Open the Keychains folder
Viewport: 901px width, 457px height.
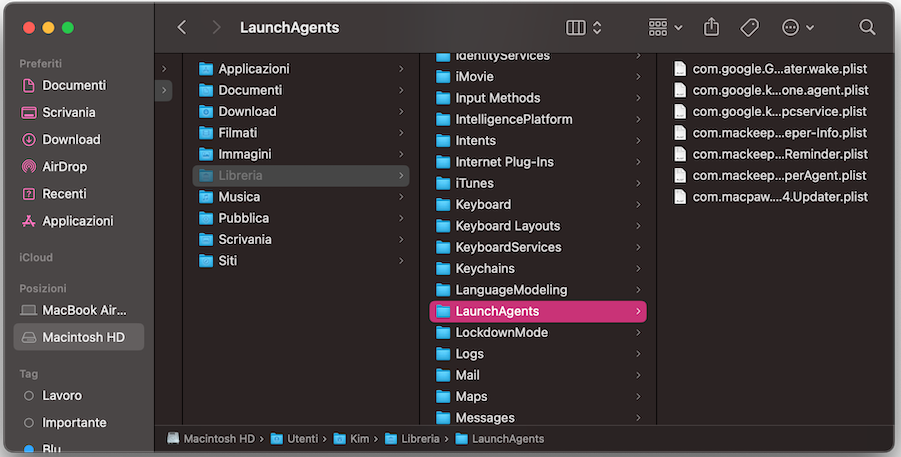pos(538,268)
